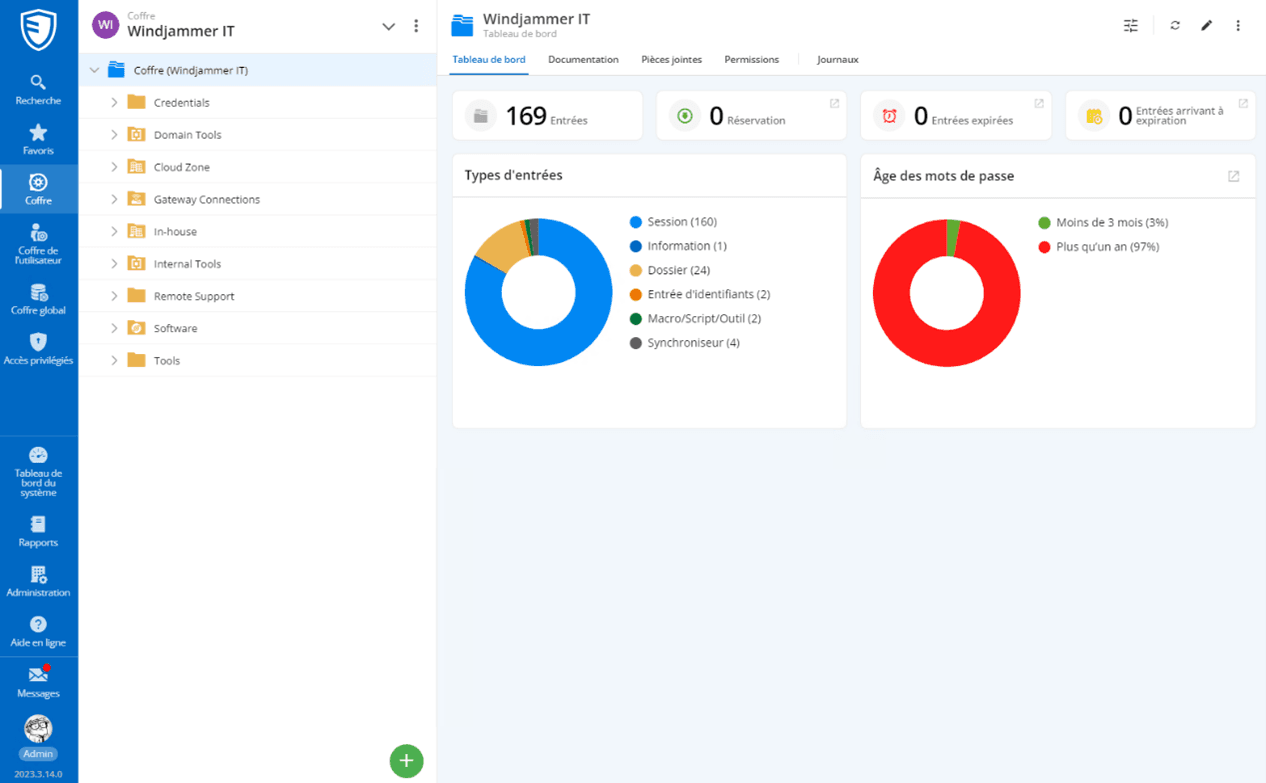Toggle the Session legend item in chart
The image size is (1266, 783).
tap(681, 222)
